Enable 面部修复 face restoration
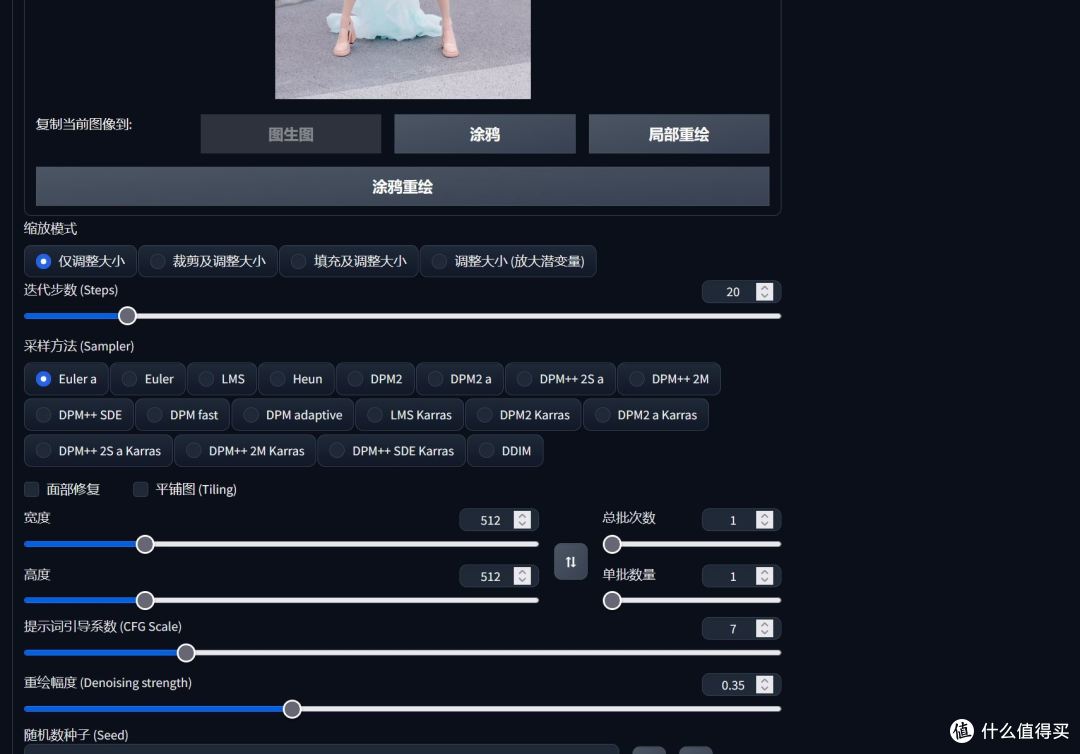The width and height of the screenshot is (1080, 754). pyautogui.click(x=31, y=489)
